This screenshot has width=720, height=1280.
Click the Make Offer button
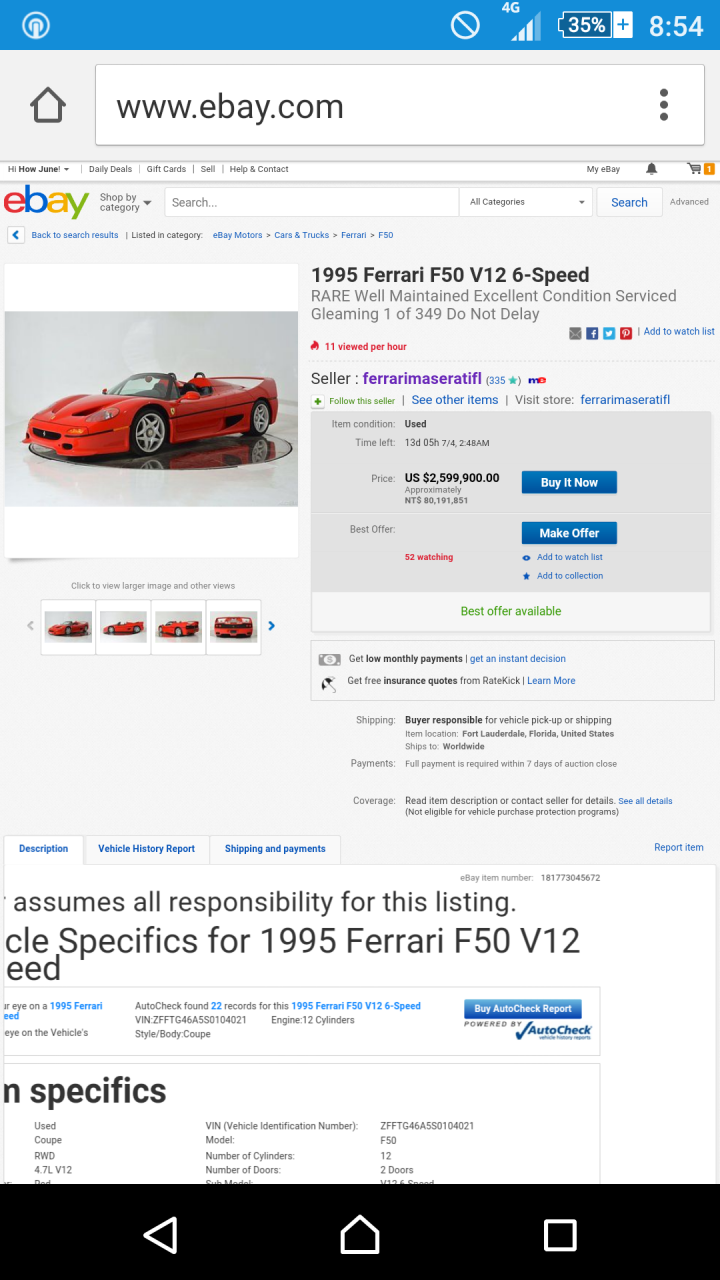569,533
